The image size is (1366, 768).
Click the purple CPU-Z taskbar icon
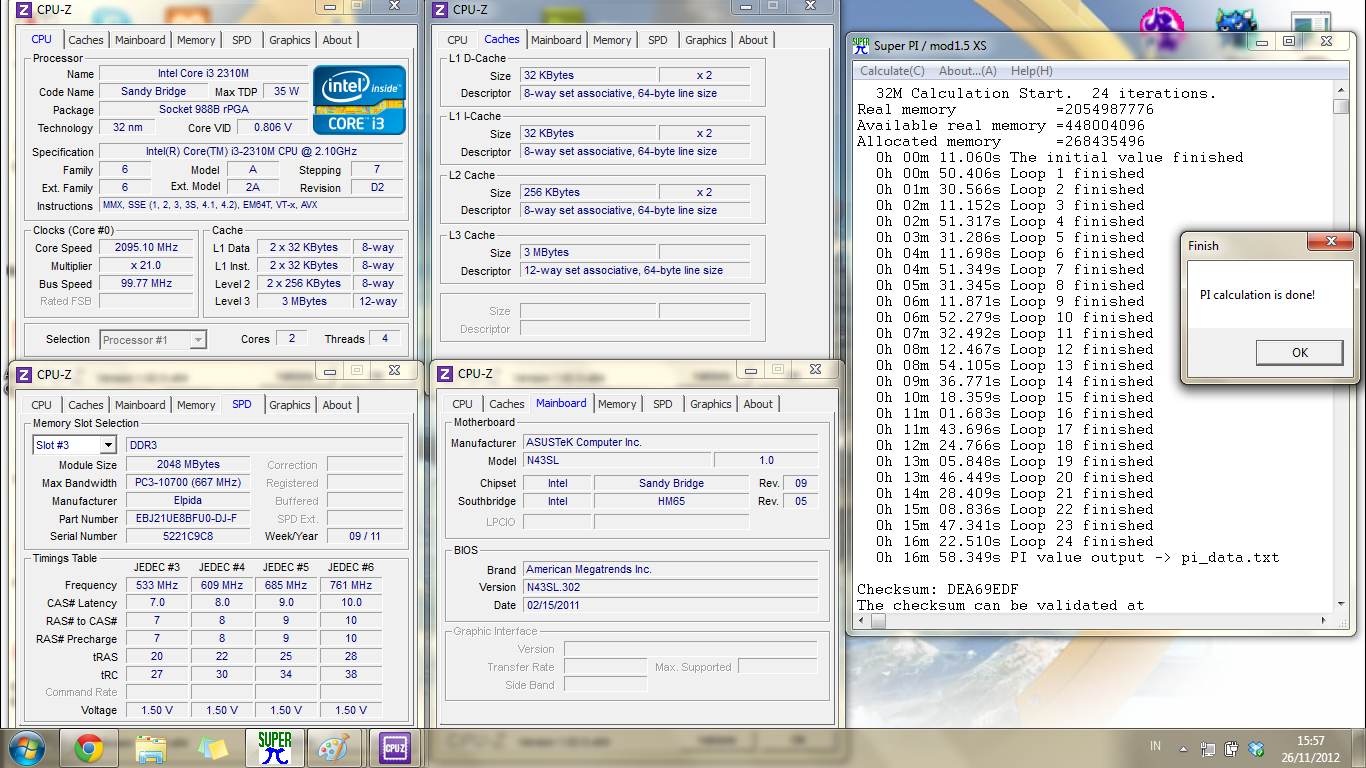point(395,748)
